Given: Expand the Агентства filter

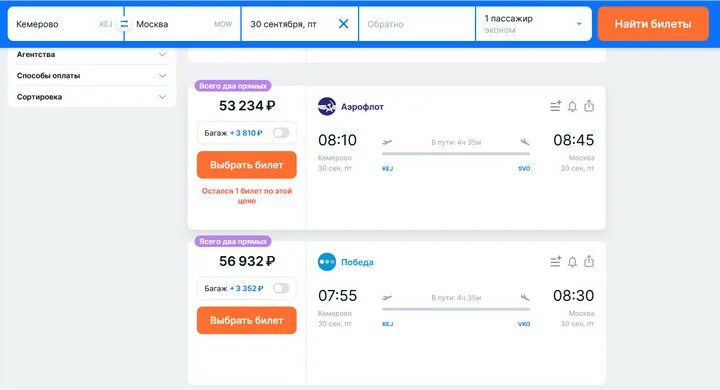Looking at the screenshot, I should (x=91, y=54).
